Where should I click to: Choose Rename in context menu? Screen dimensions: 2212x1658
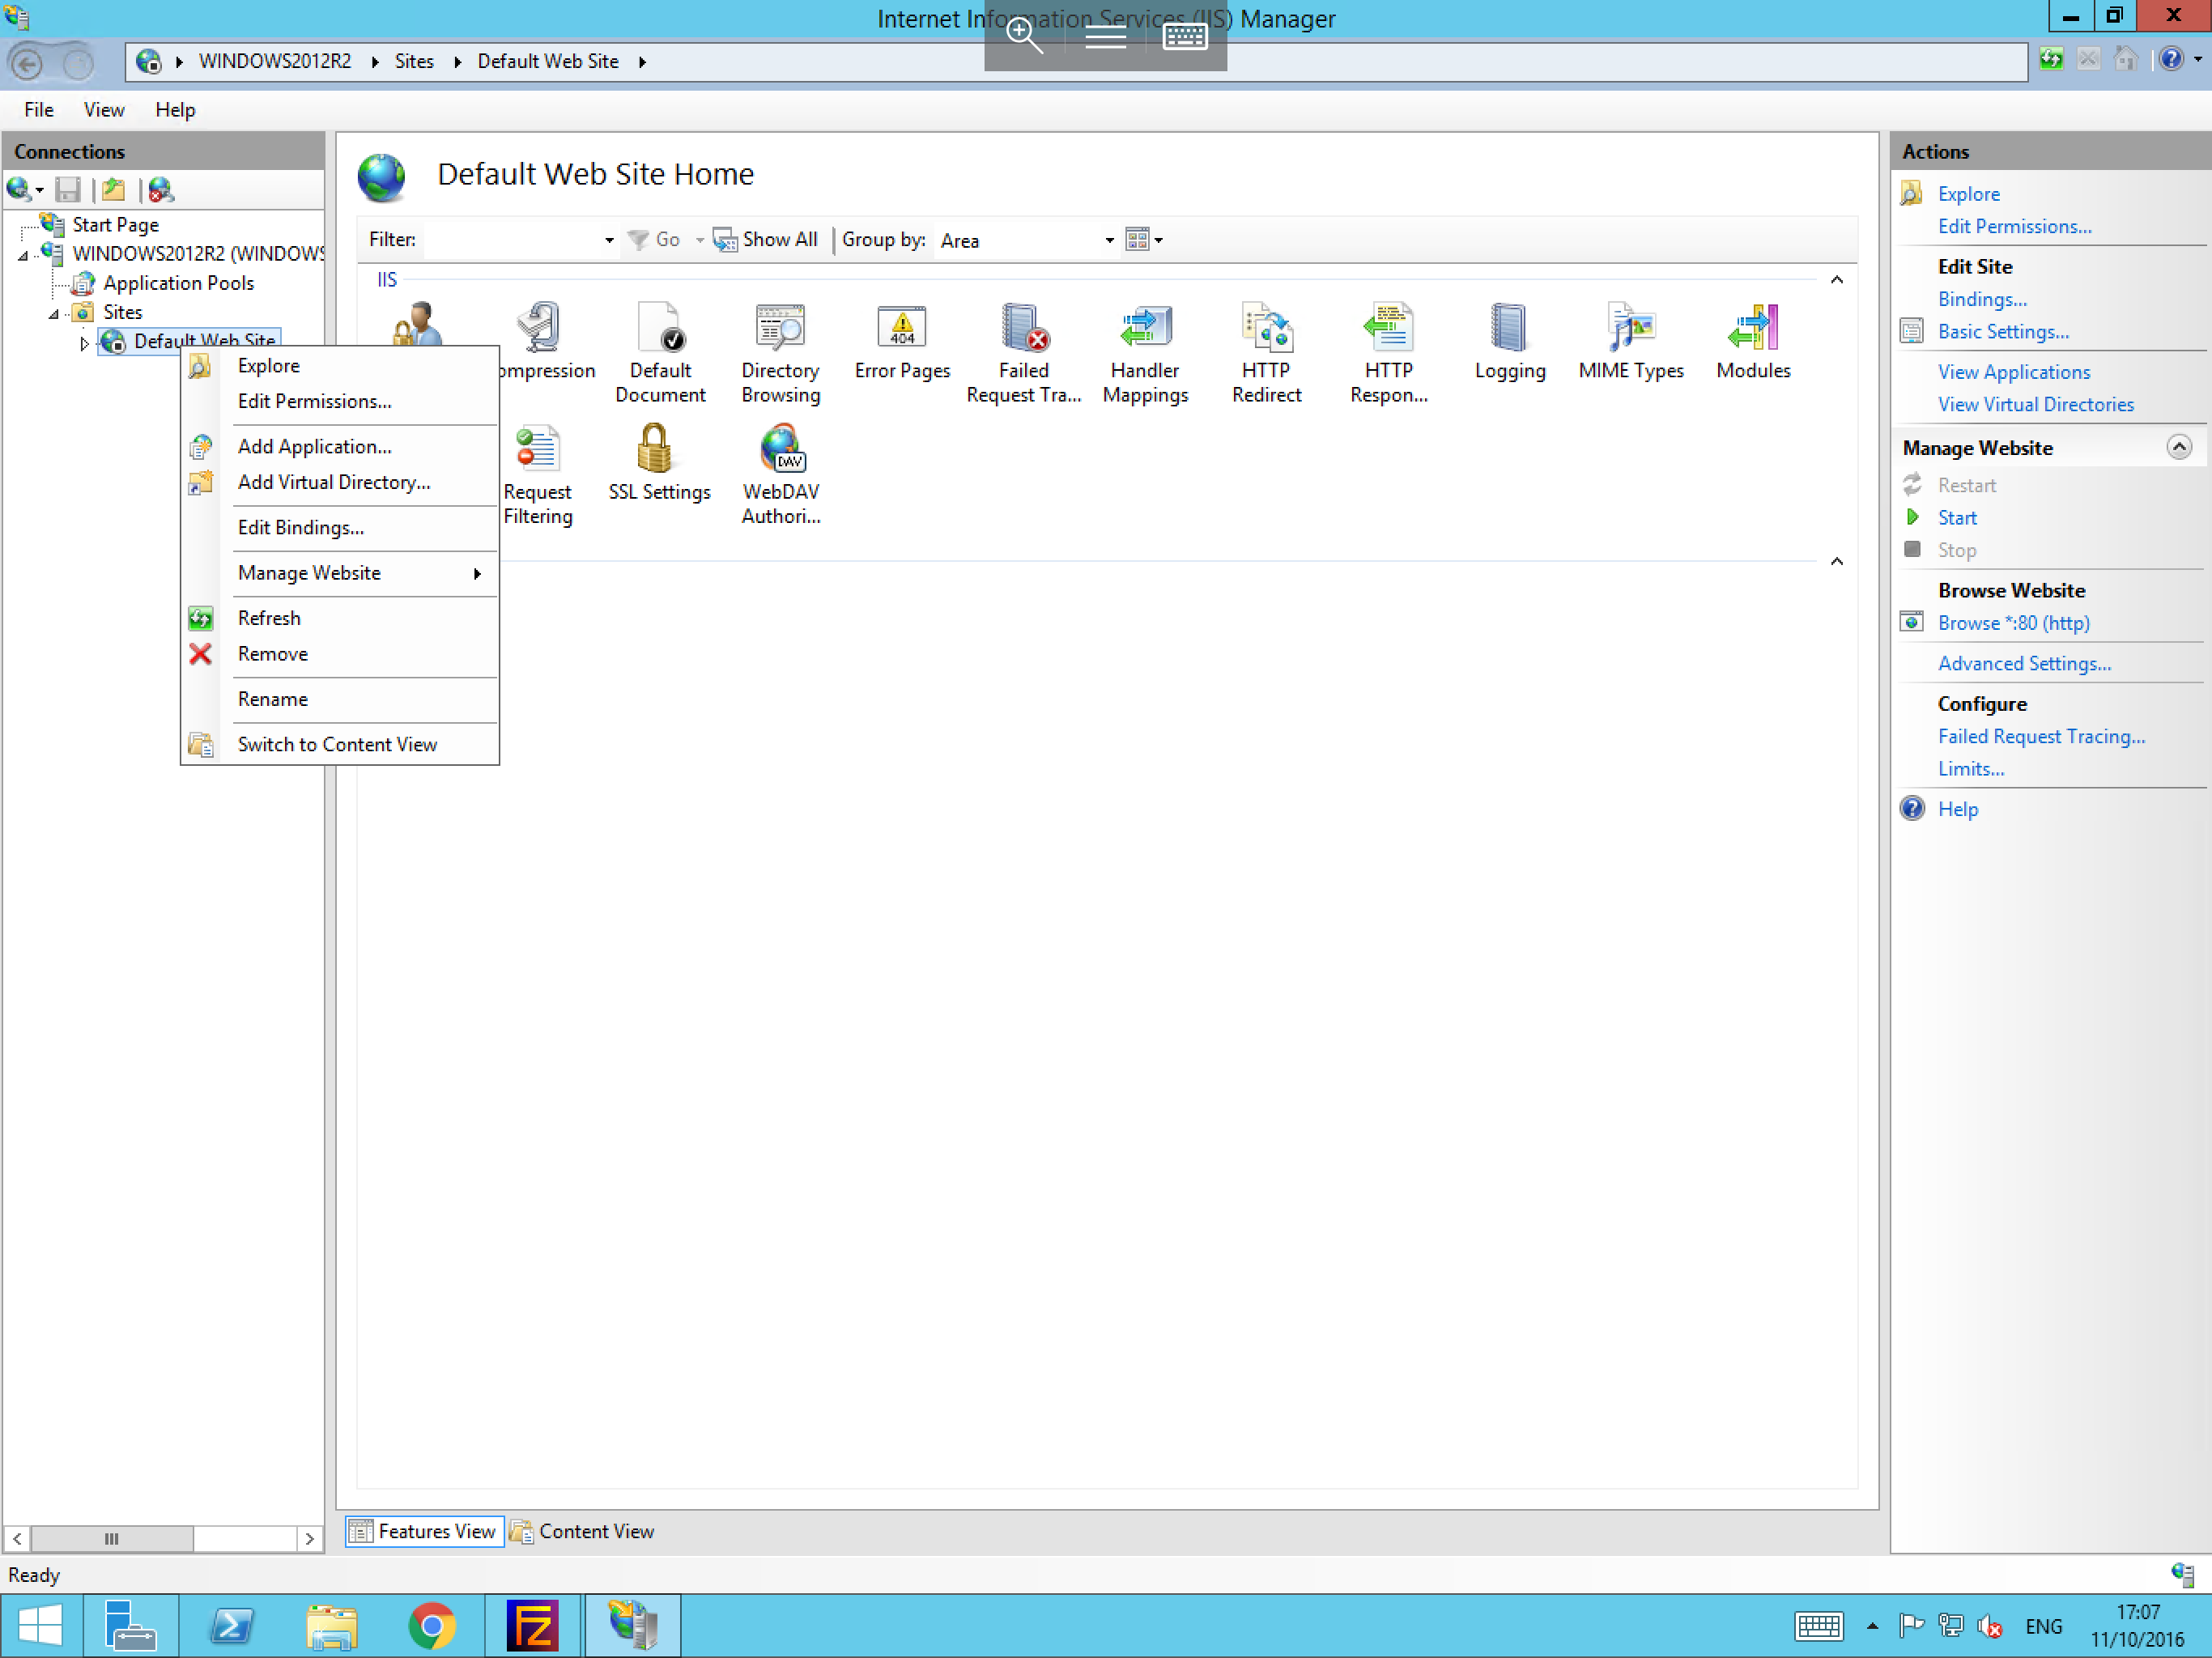[x=340, y=699]
